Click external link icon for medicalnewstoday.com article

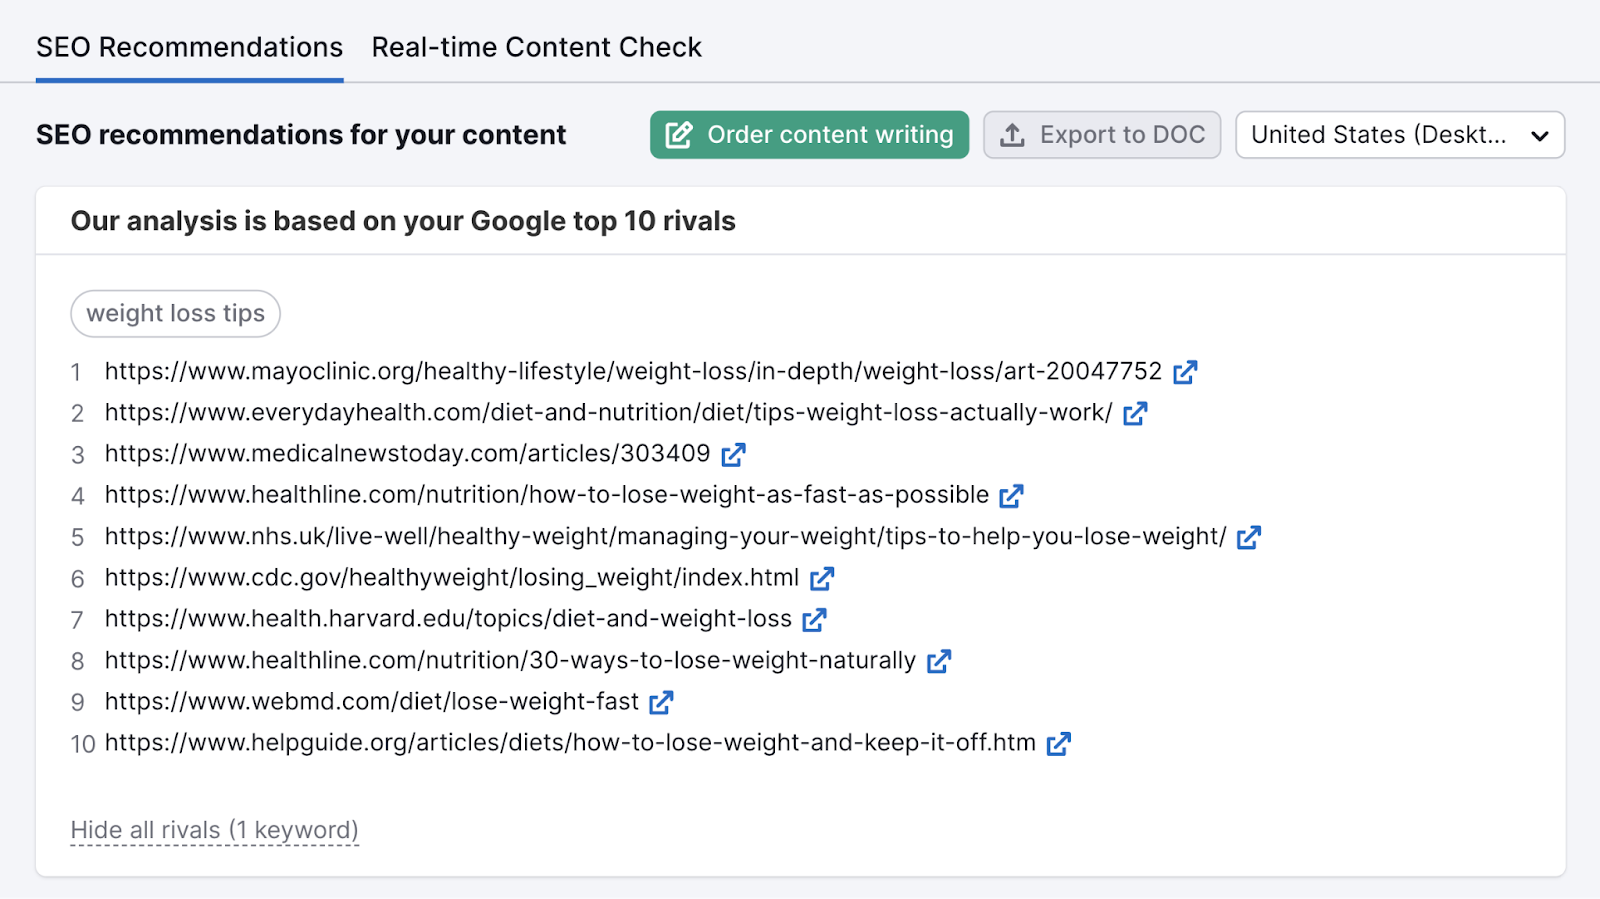point(733,455)
